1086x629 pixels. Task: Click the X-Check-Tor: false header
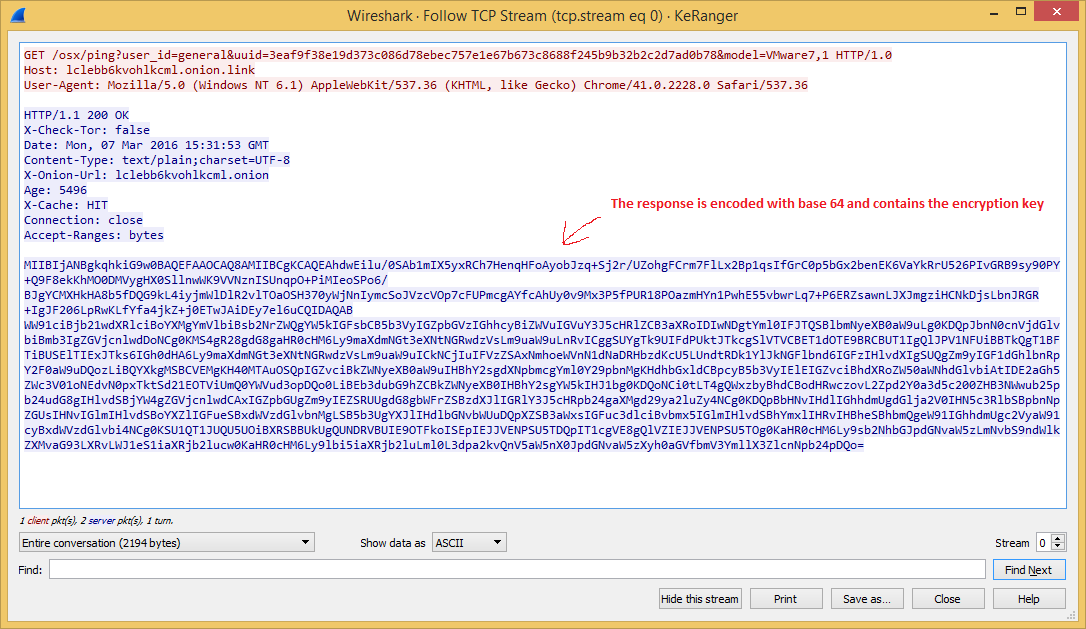(87, 130)
